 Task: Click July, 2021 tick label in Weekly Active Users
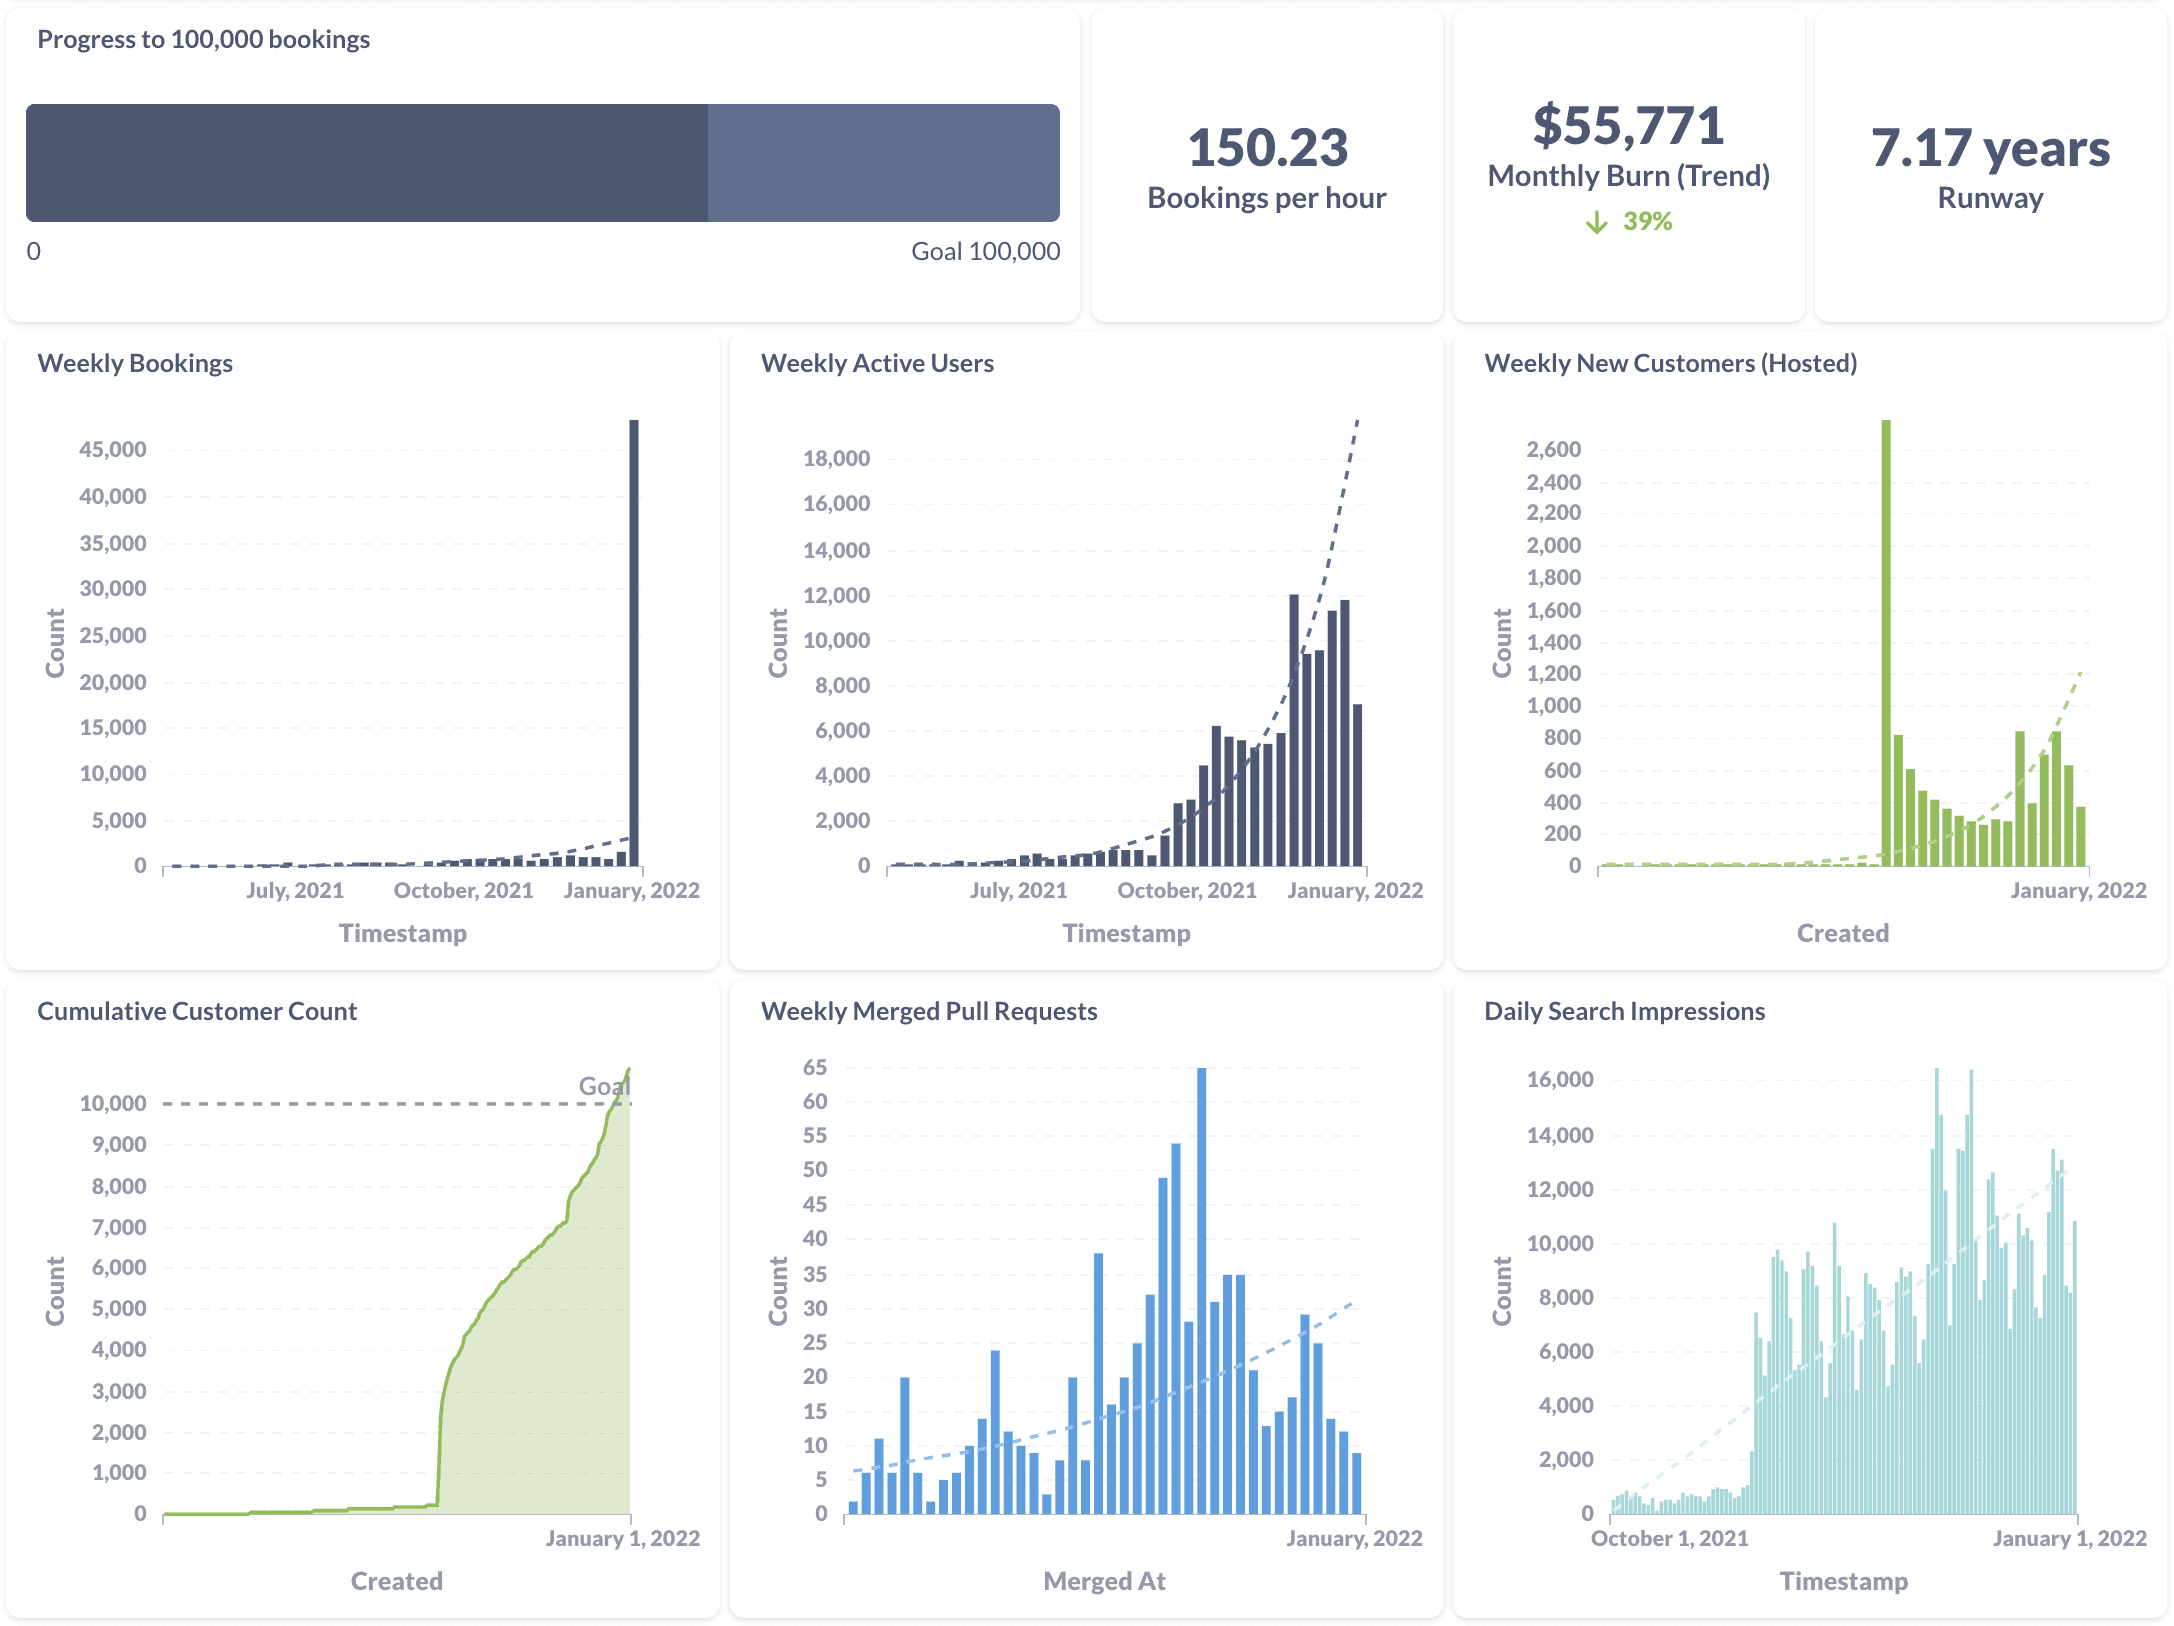(1019, 891)
